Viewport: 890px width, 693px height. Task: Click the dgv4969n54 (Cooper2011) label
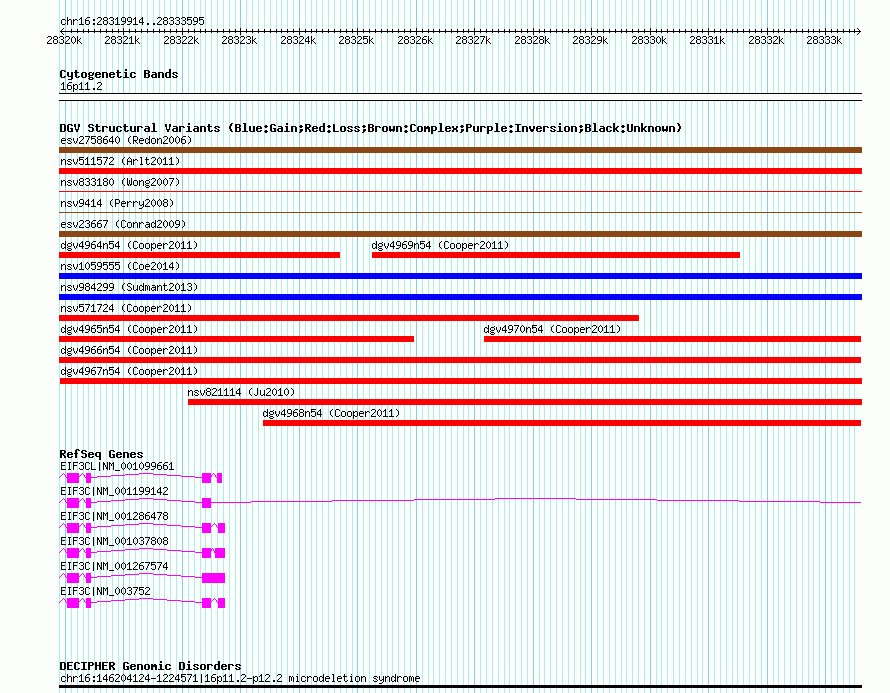coord(440,245)
